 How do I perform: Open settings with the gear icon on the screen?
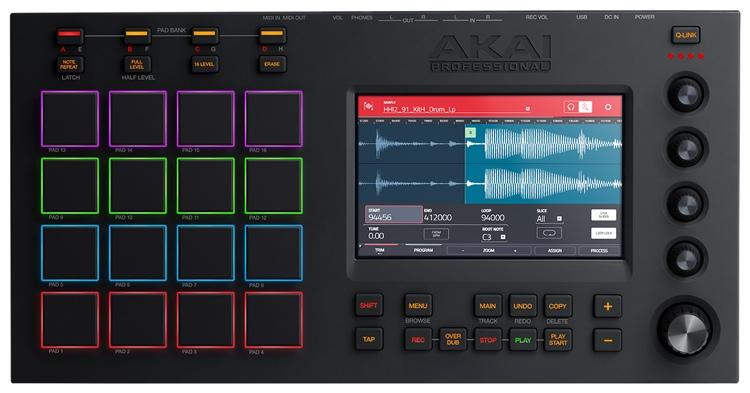(x=608, y=107)
